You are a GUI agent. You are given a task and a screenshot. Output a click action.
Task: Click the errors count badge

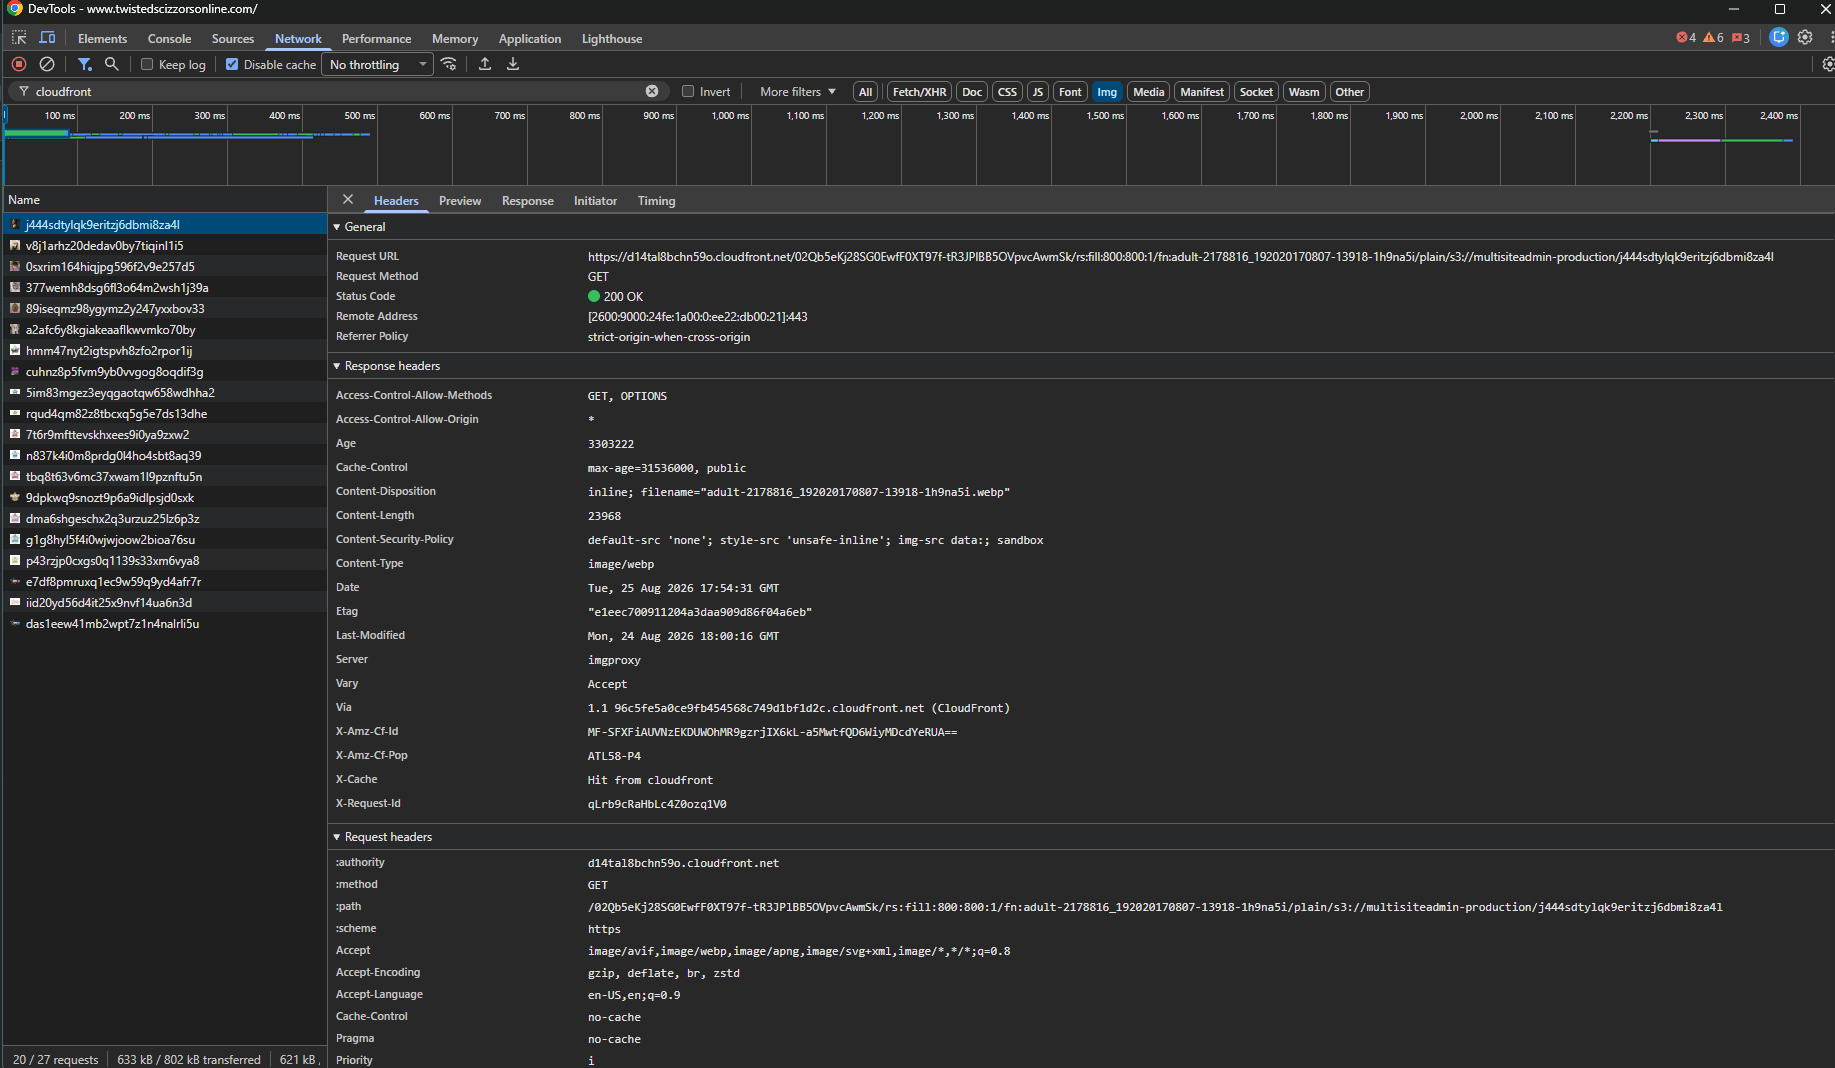pyautogui.click(x=1686, y=38)
